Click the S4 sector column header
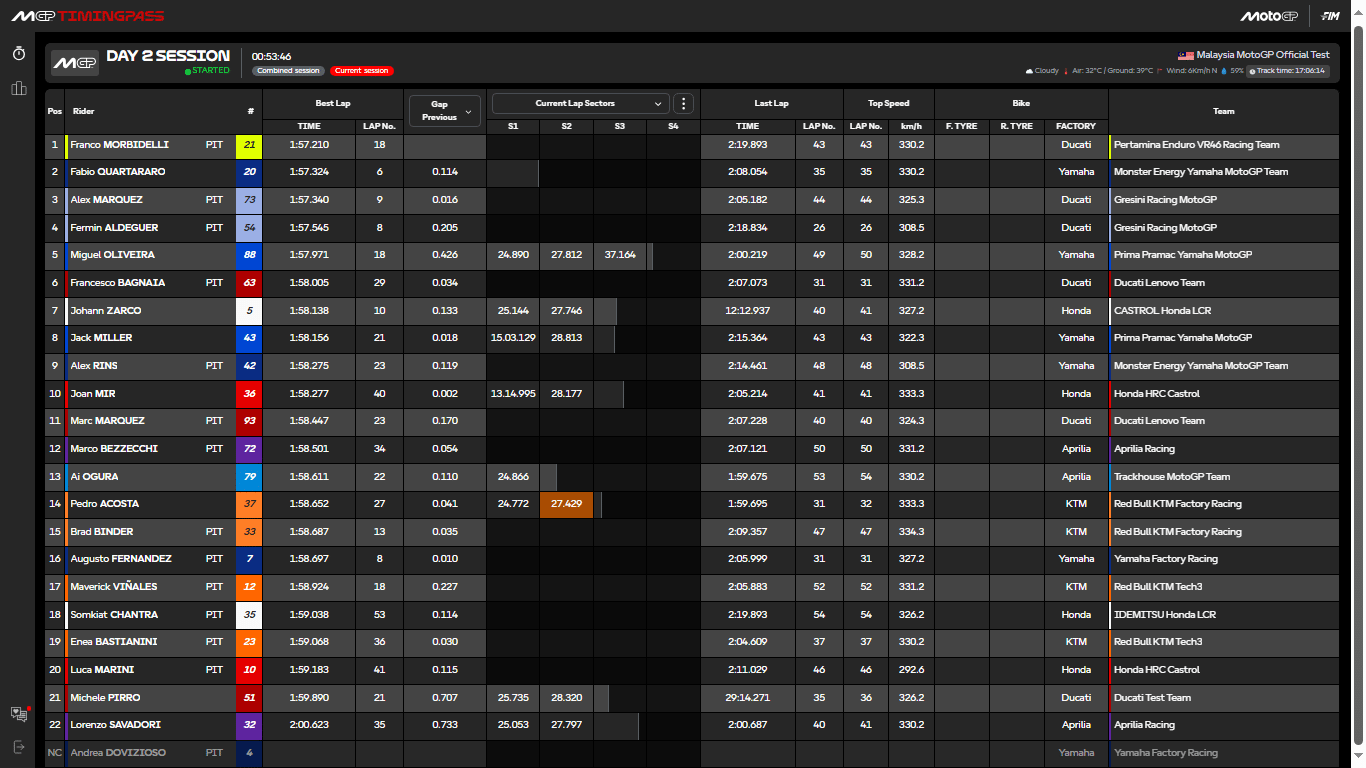Screen dimensions: 1366x768 (673, 126)
